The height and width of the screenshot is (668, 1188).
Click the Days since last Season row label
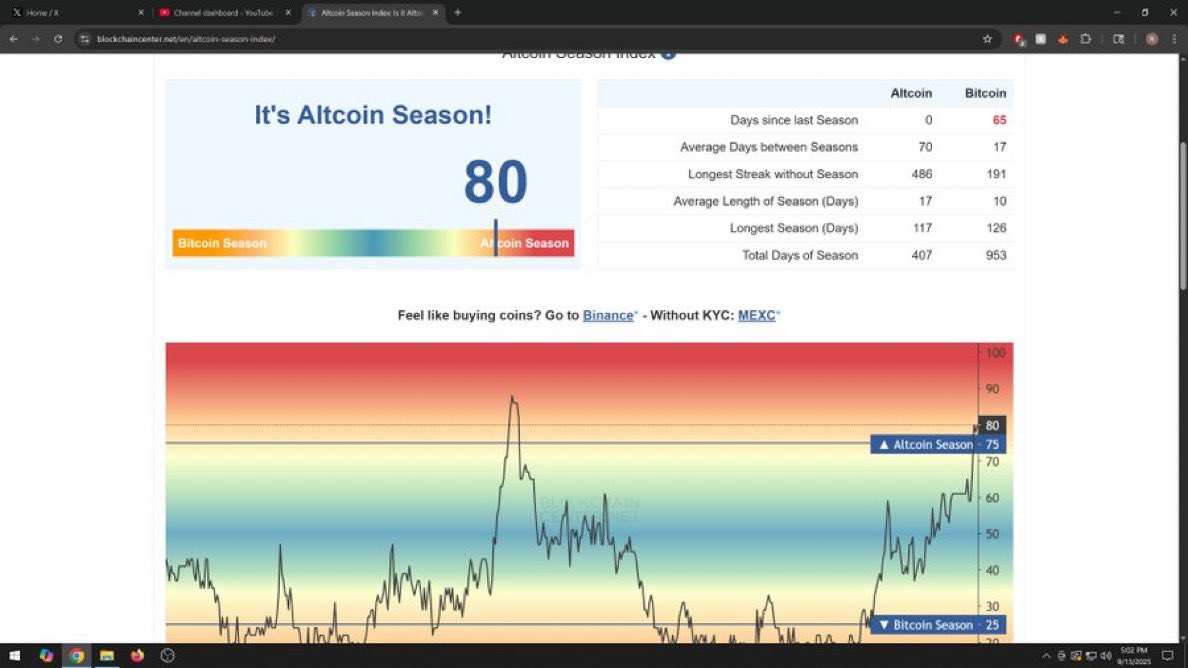coord(794,120)
